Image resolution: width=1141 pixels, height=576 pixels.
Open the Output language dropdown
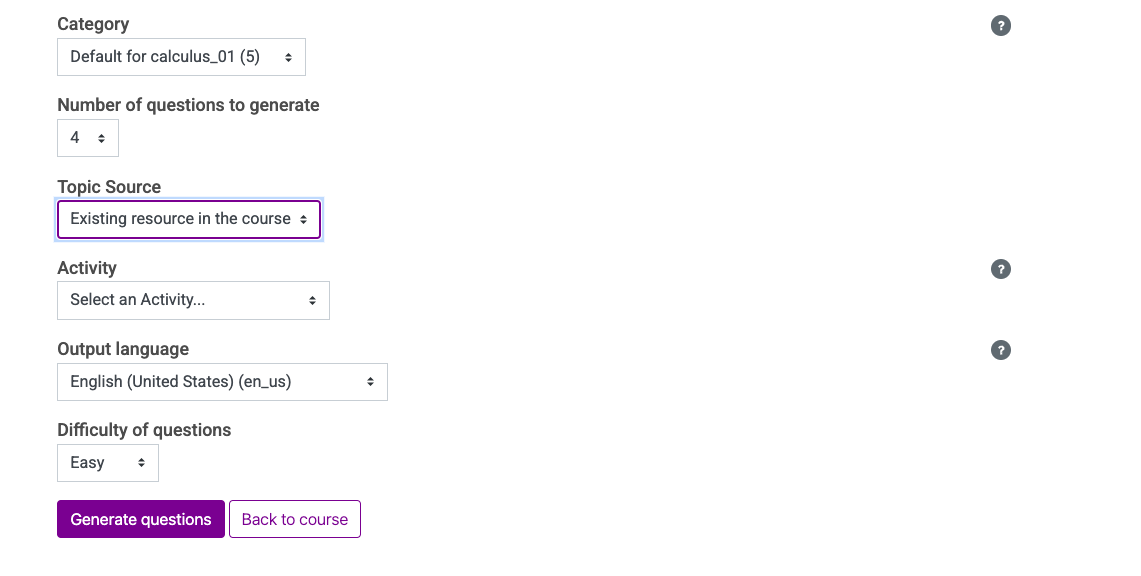point(222,382)
